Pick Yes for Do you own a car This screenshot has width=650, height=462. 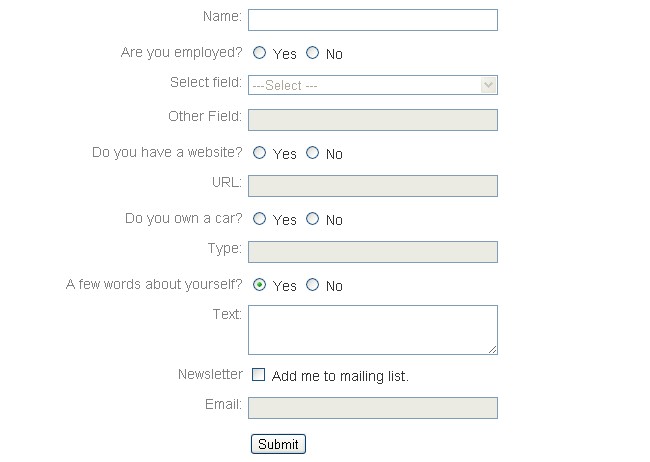pyautogui.click(x=260, y=219)
